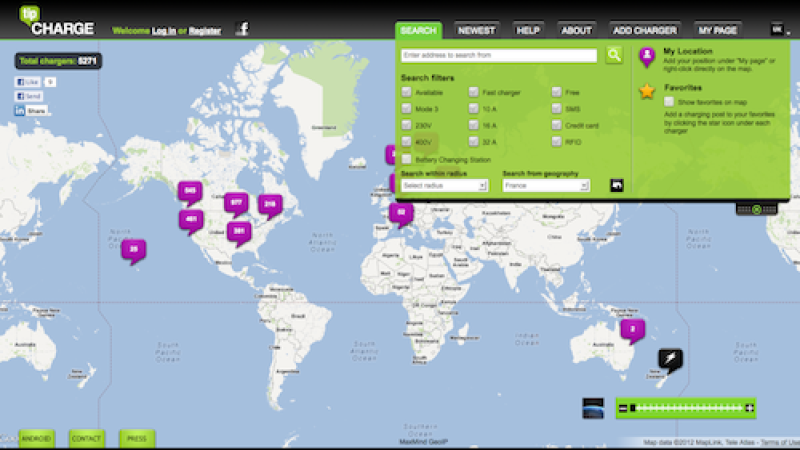Toggle the RFID filter checkbox
The image size is (800, 450).
557,141
